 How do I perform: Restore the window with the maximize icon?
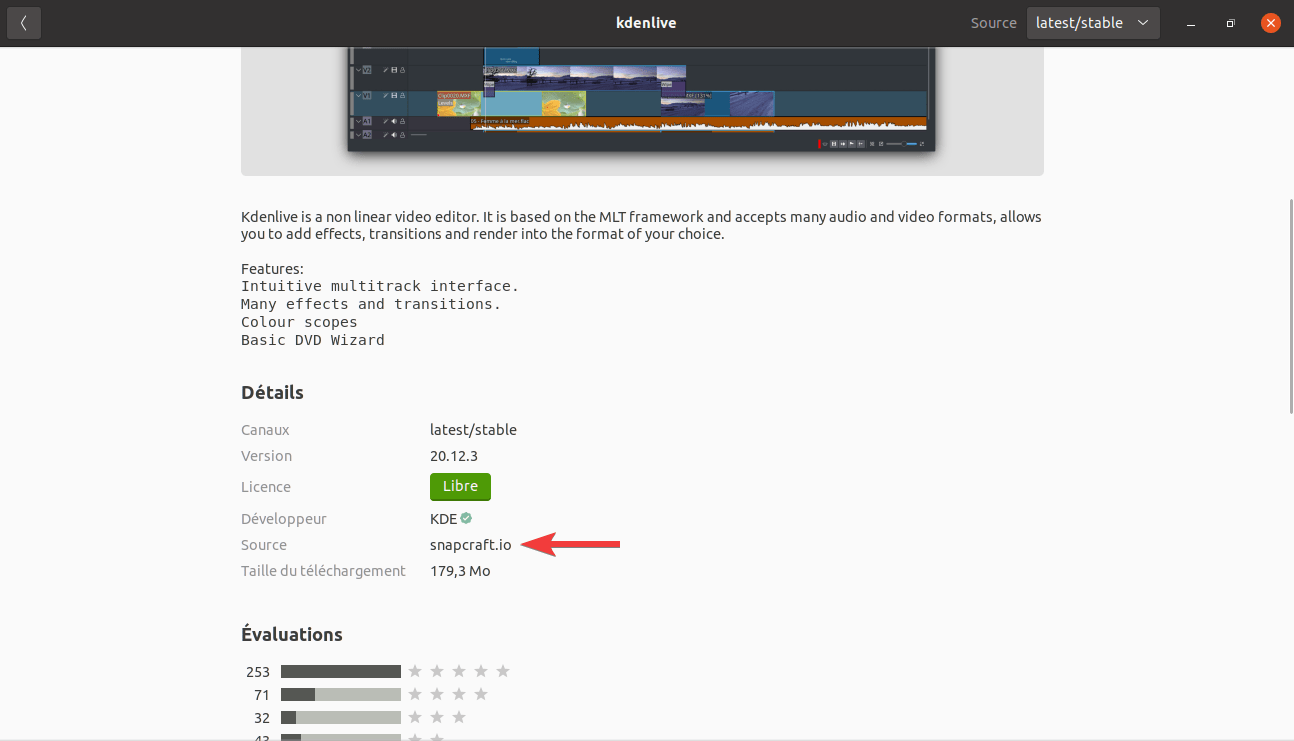(x=1230, y=23)
